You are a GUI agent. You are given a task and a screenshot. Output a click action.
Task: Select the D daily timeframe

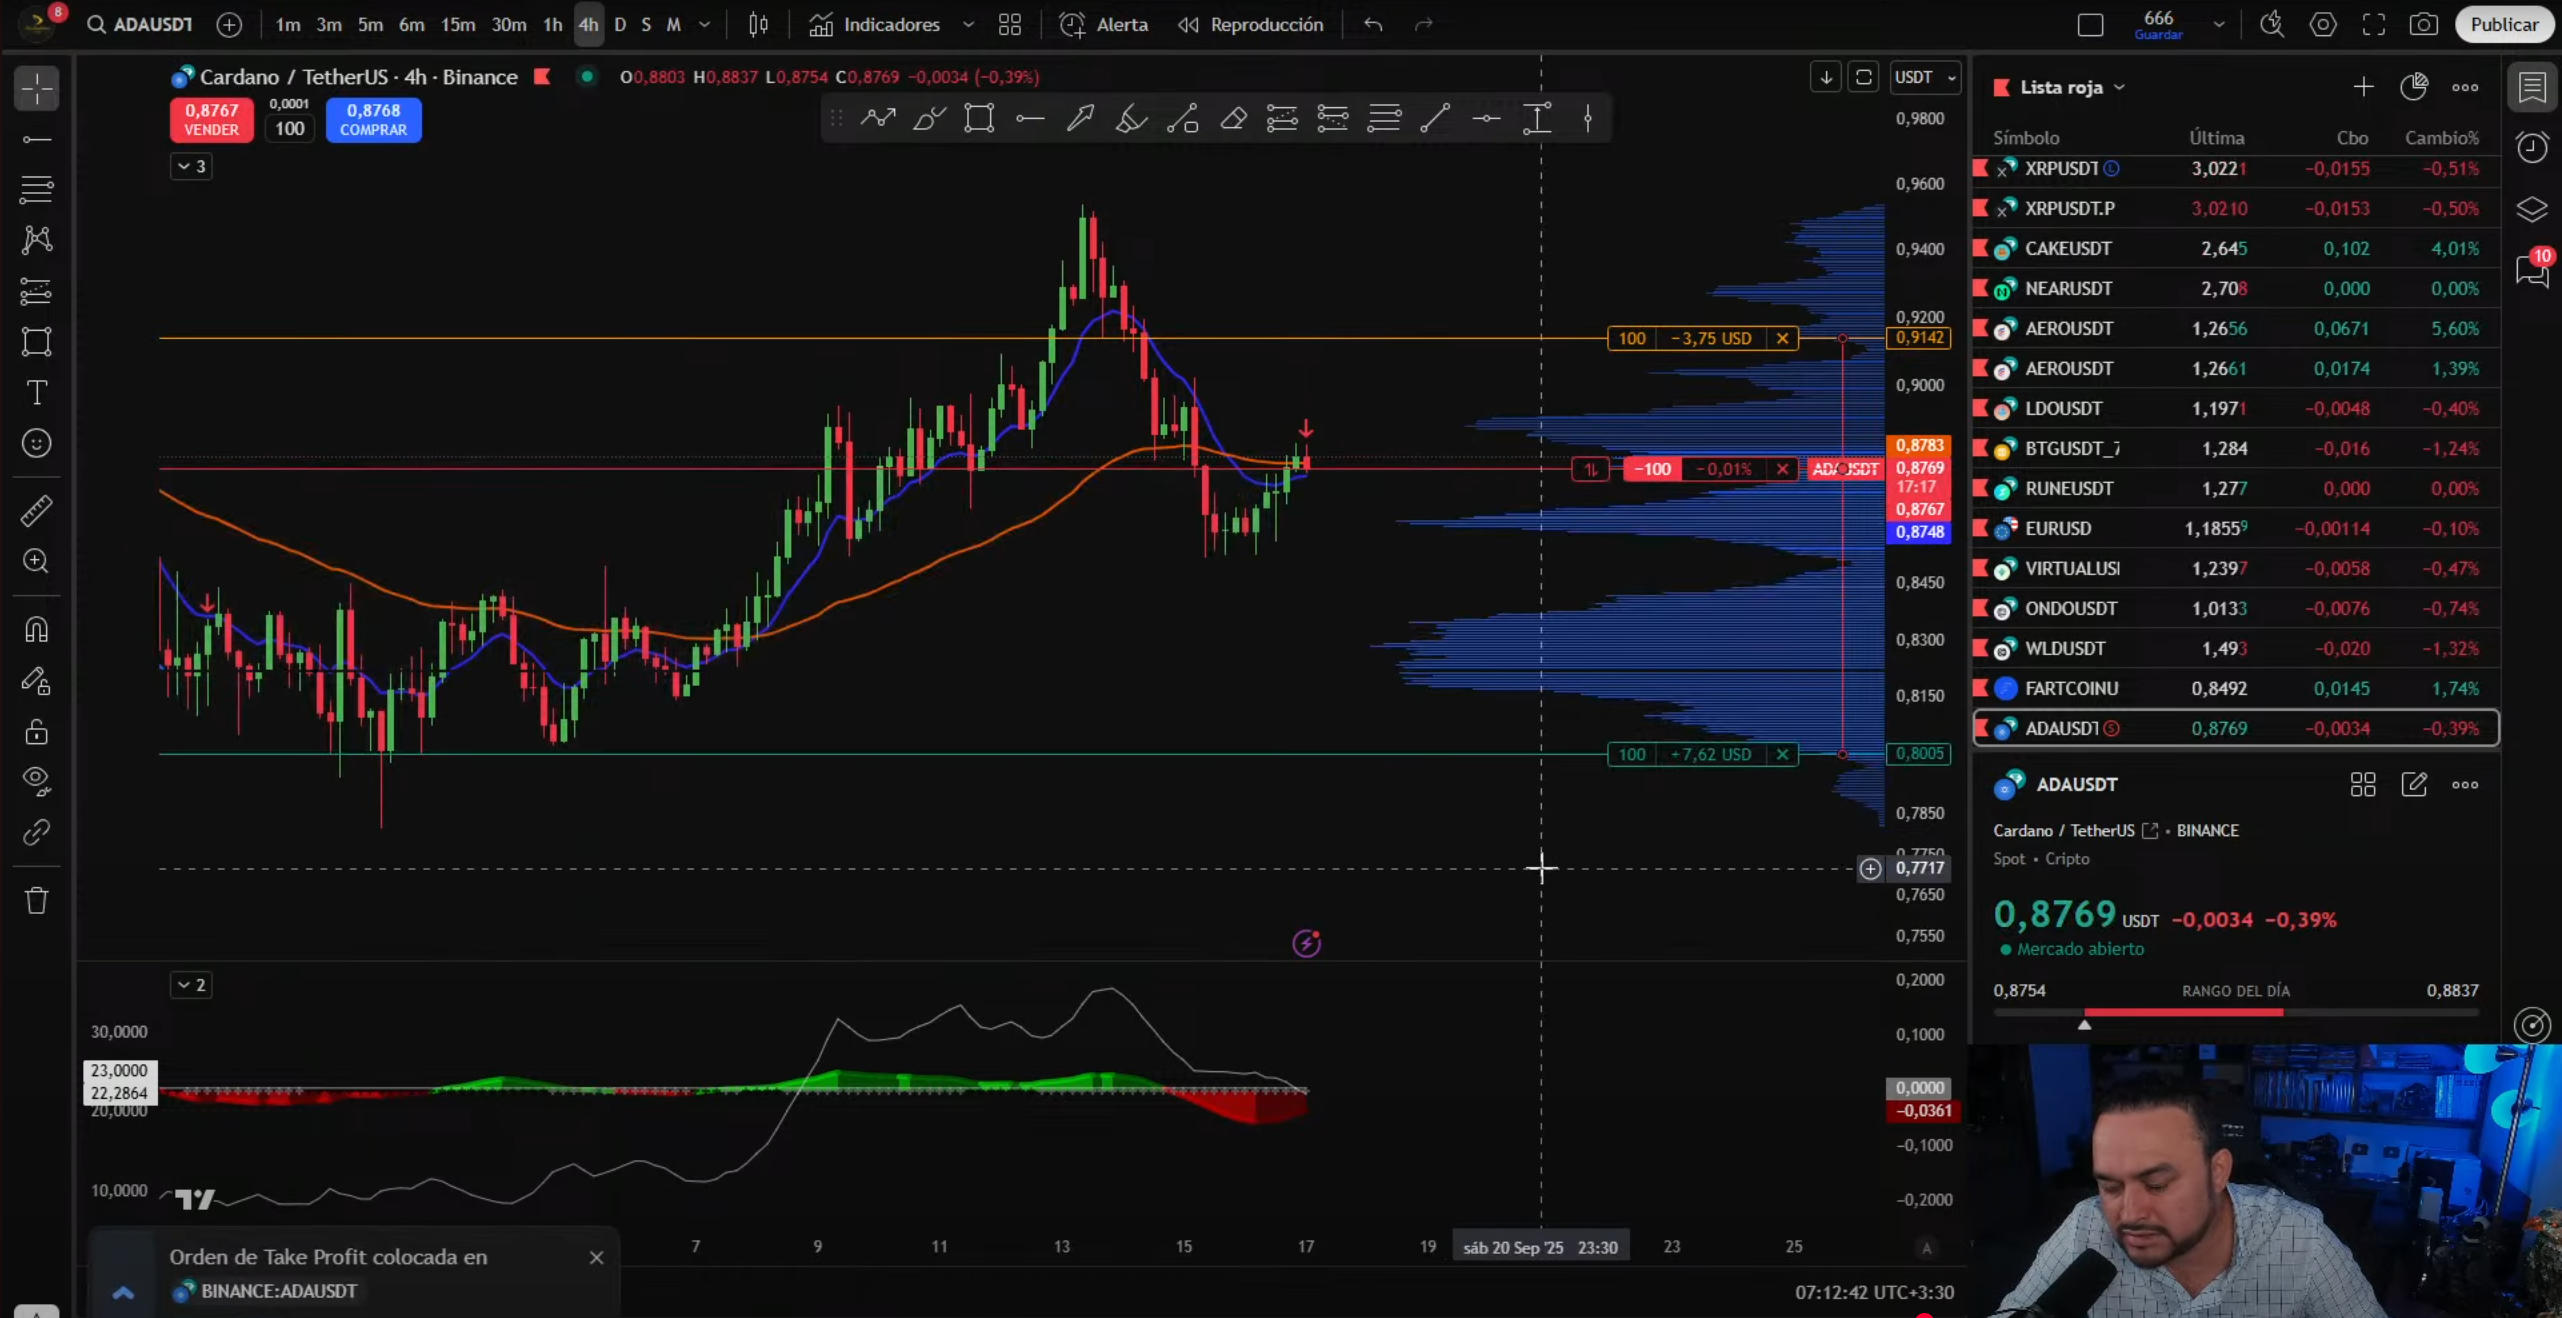click(620, 24)
